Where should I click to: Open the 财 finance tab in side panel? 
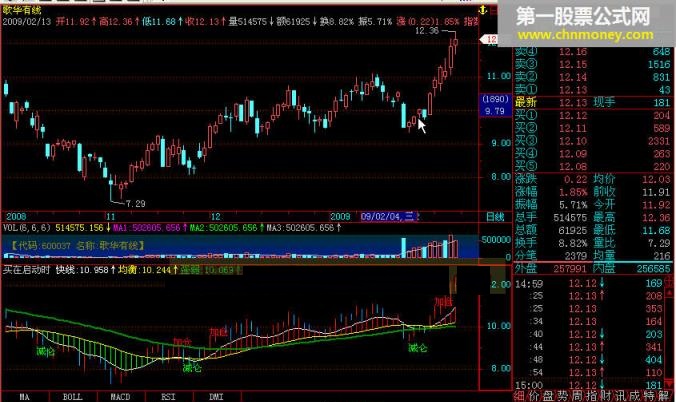606,396
